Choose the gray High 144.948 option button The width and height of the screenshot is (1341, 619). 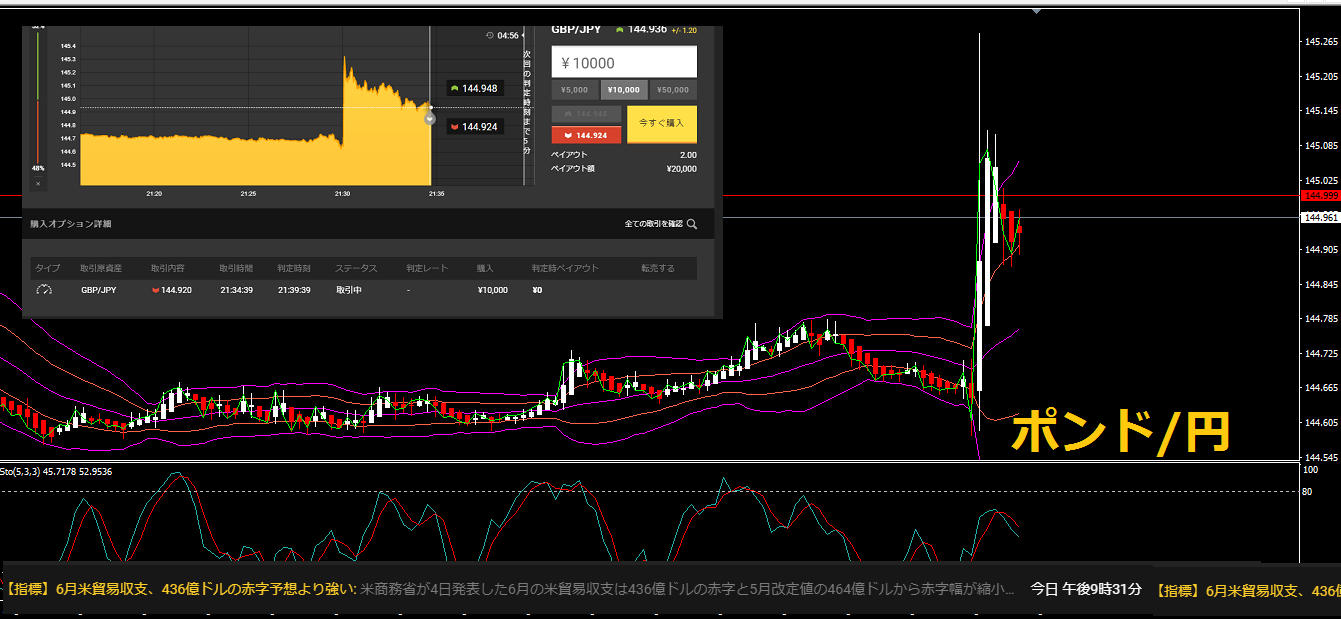586,114
